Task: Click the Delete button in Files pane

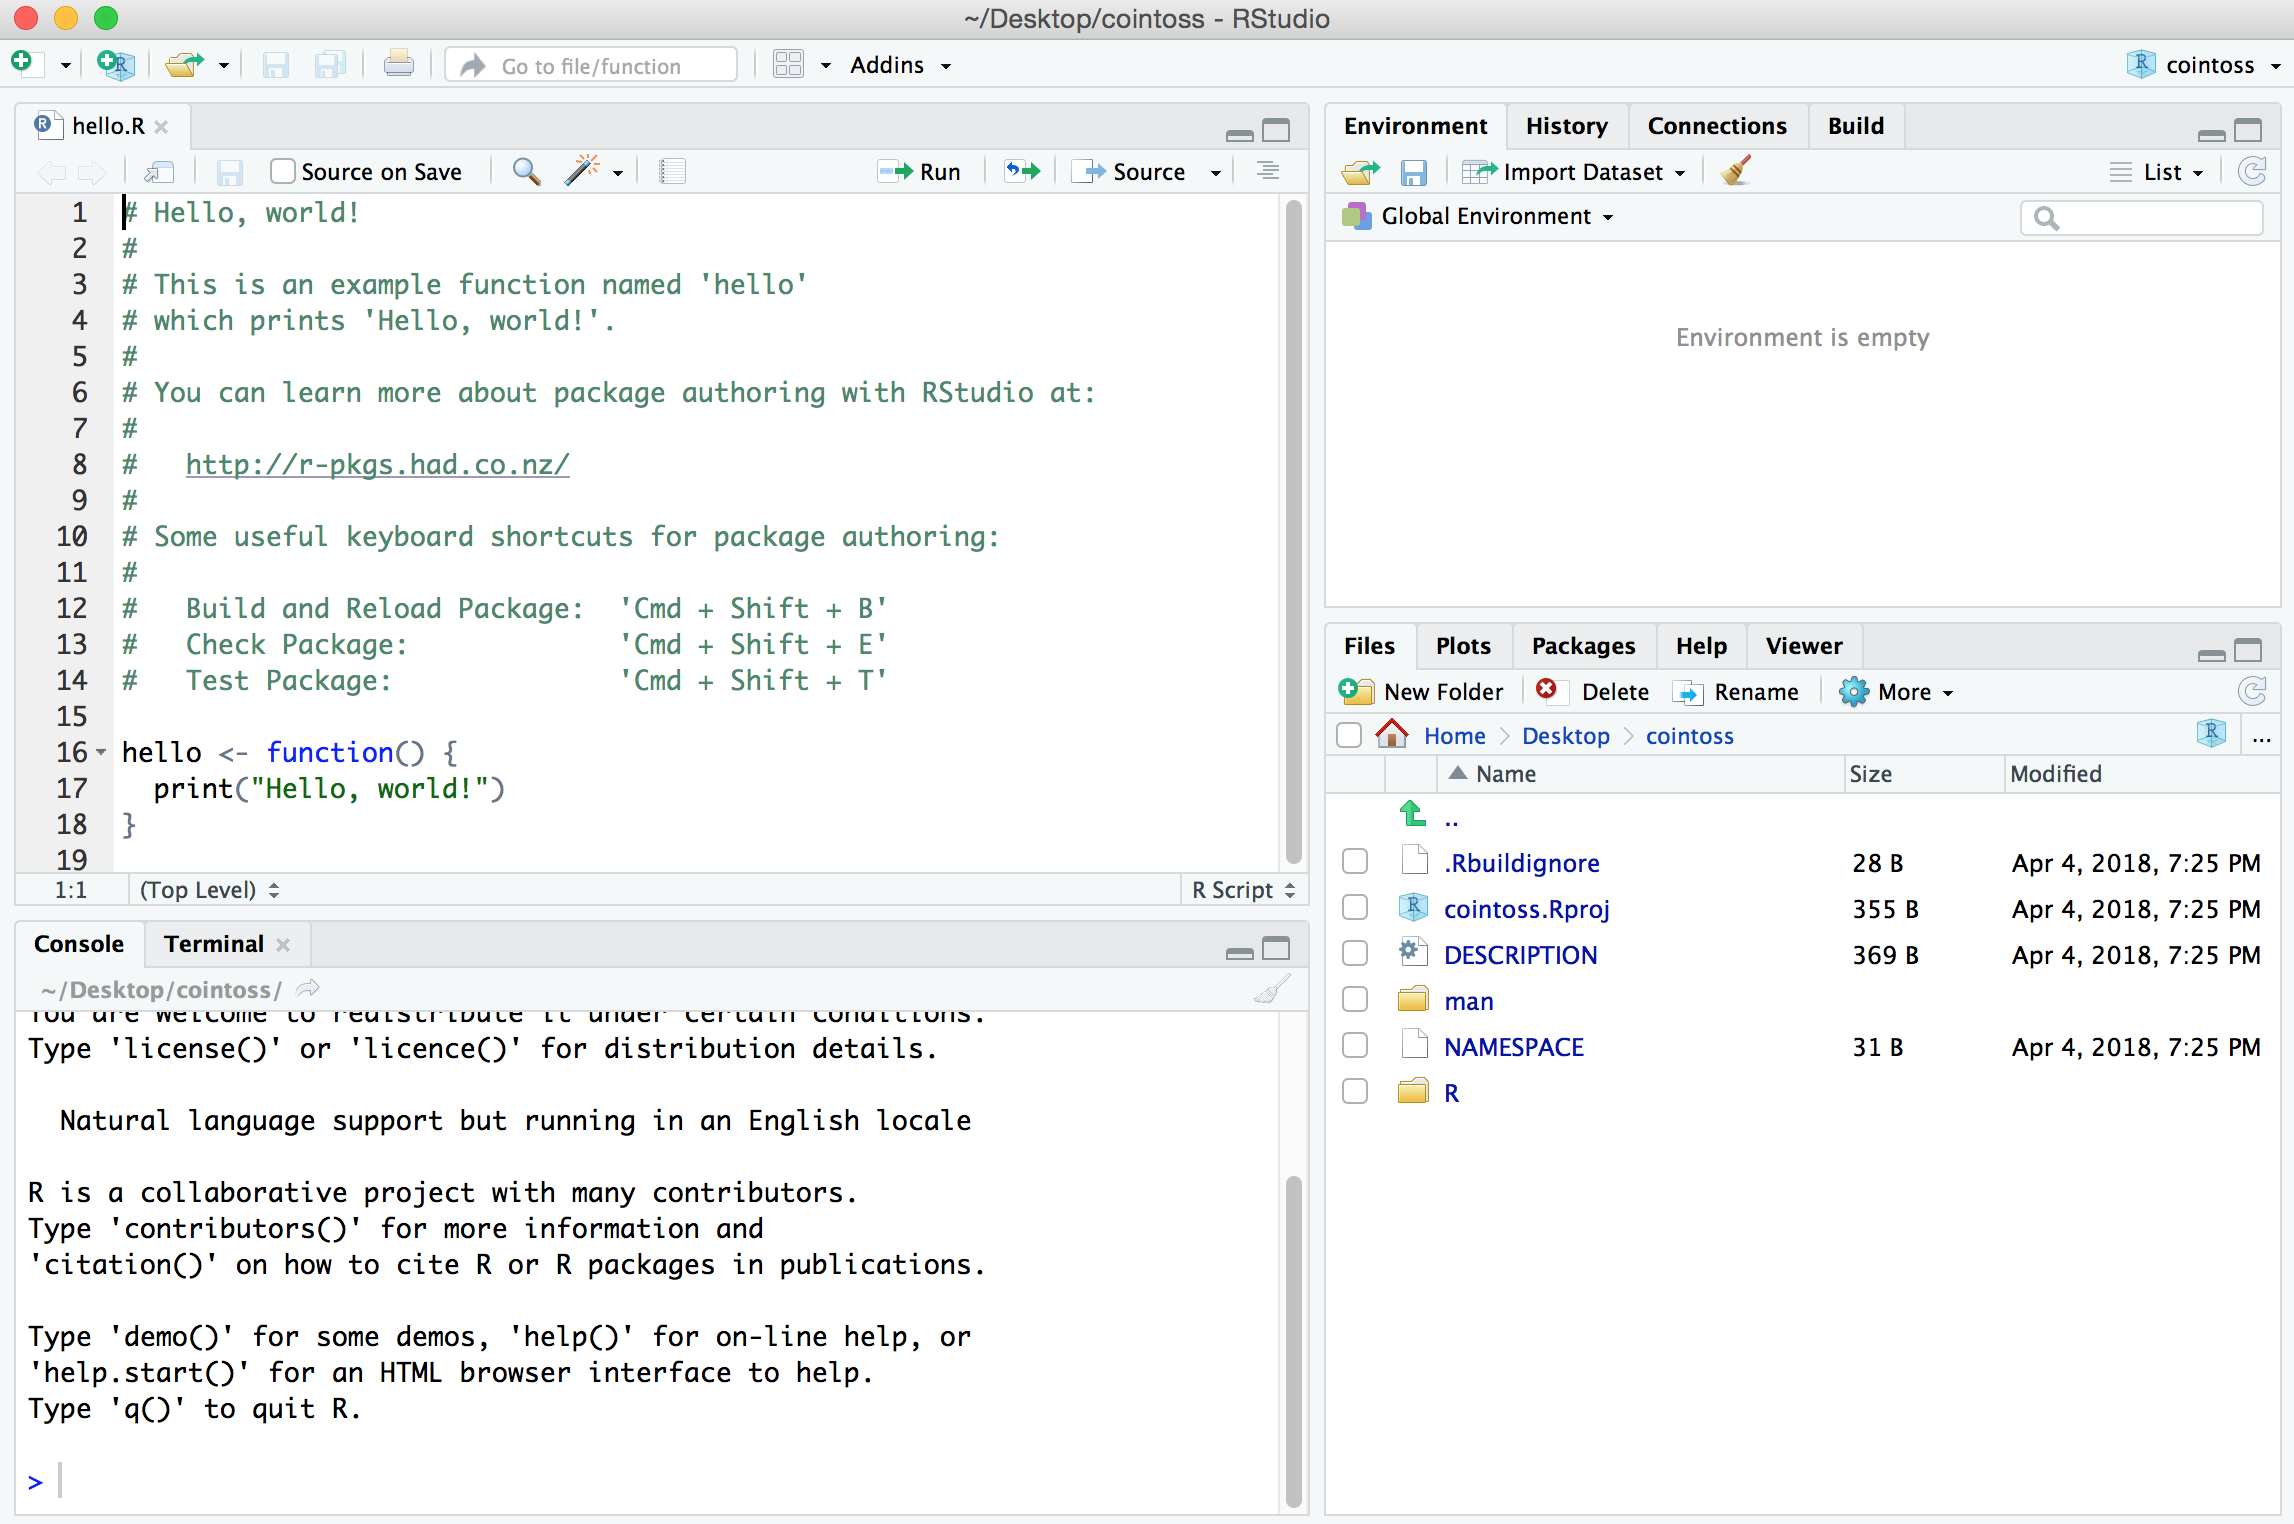Action: (x=1592, y=692)
